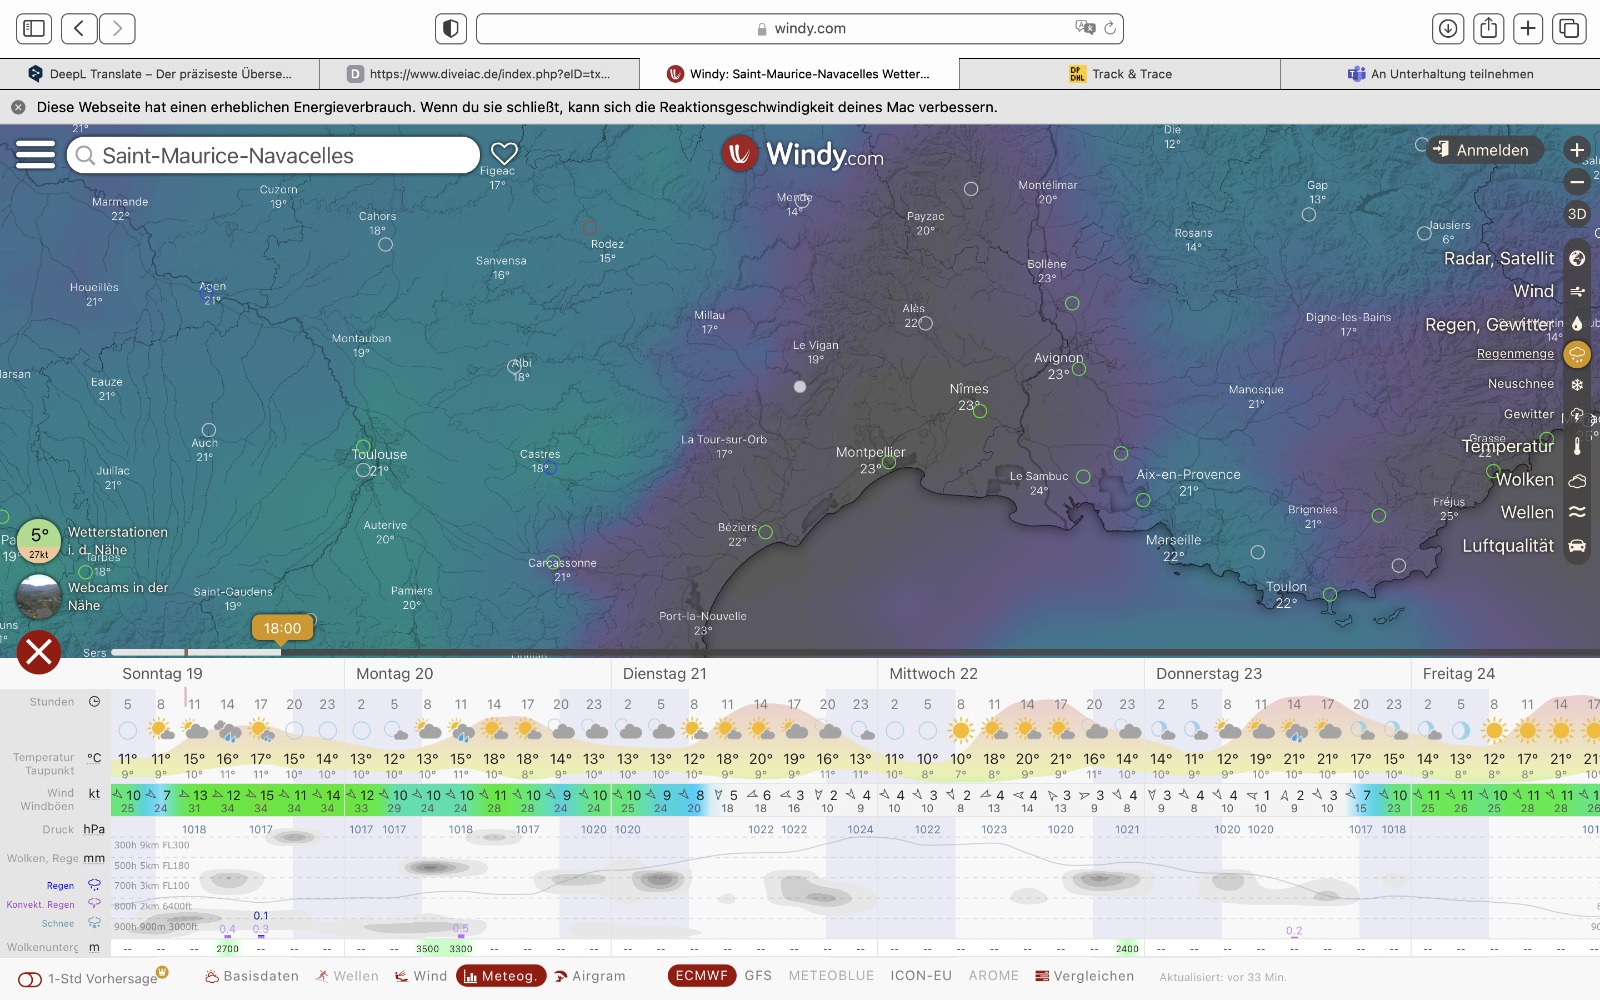Click the Saint-Maurice-Navacelles search field
The image size is (1600, 1000).
(273, 156)
